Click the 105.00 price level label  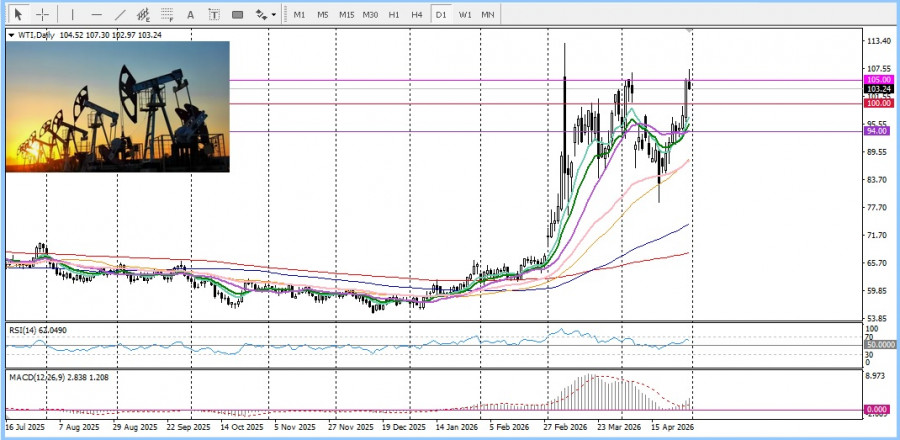coord(879,79)
